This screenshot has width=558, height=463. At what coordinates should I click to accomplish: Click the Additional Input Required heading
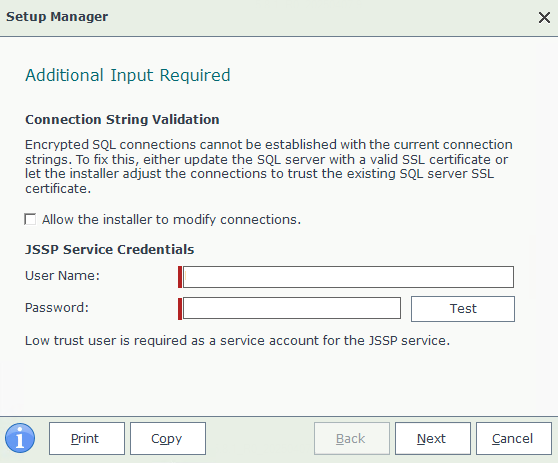[x=128, y=75]
